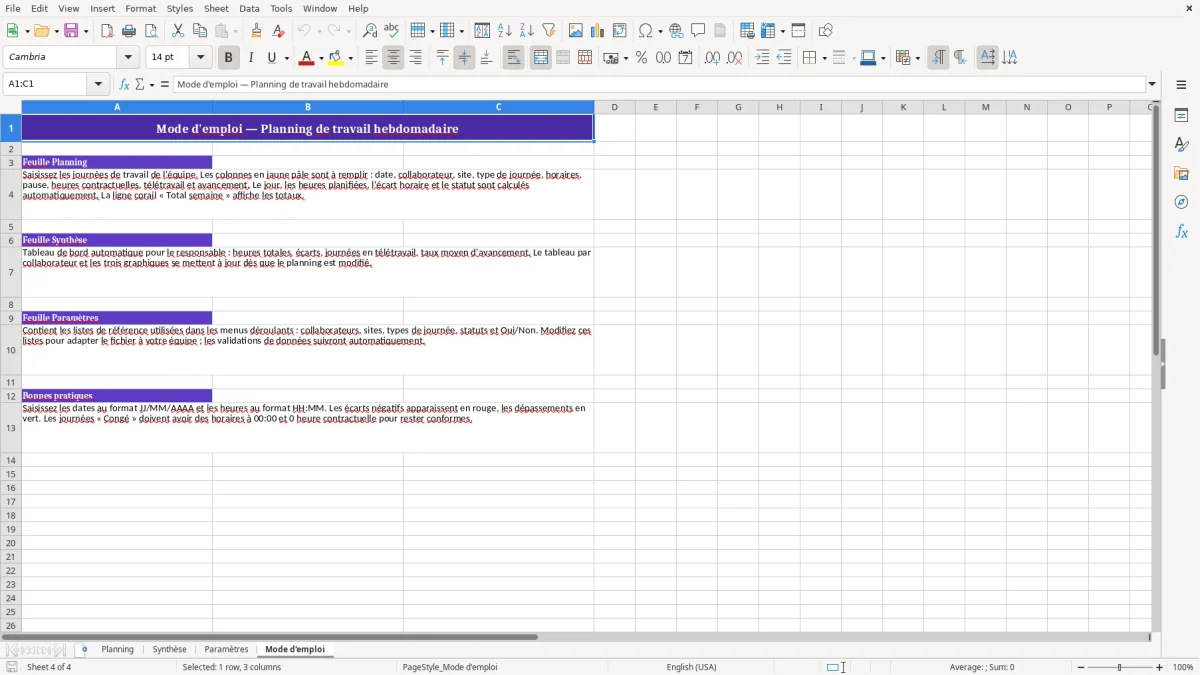Click zoom out minus button

point(1081,667)
